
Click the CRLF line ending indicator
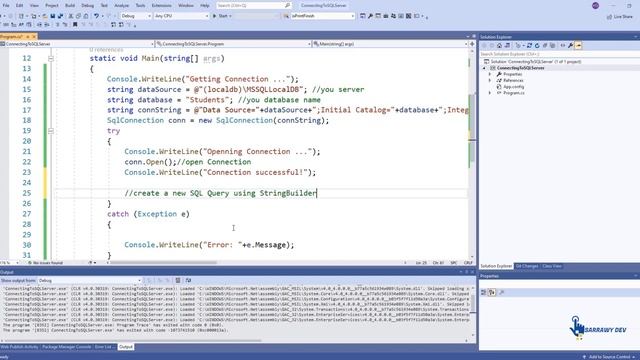coord(468,263)
